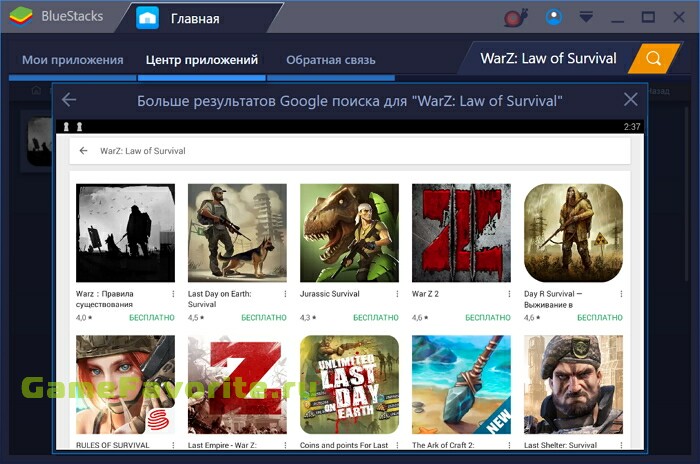Image resolution: width=700 pixels, height=464 pixels.
Task: Click the home icon behind the results dialog
Action: 36,91
